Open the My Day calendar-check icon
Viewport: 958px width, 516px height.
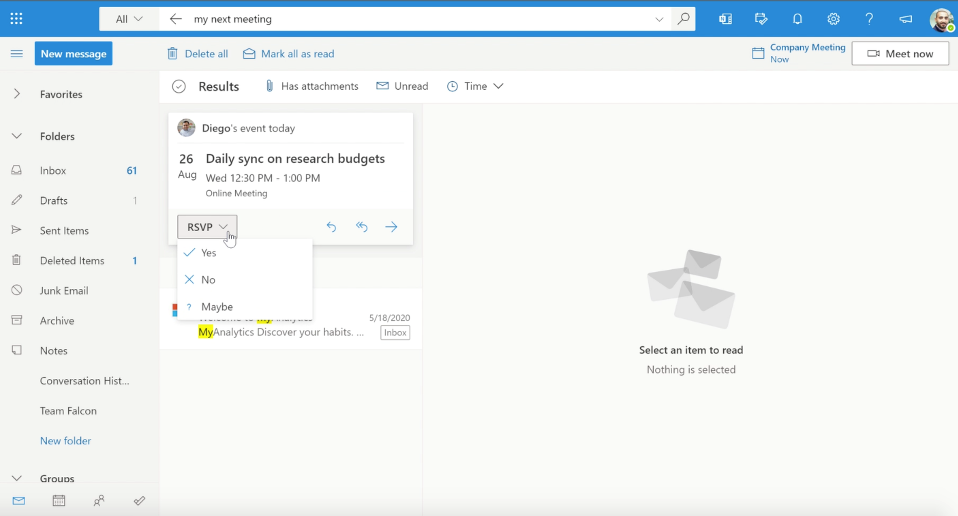tap(761, 19)
